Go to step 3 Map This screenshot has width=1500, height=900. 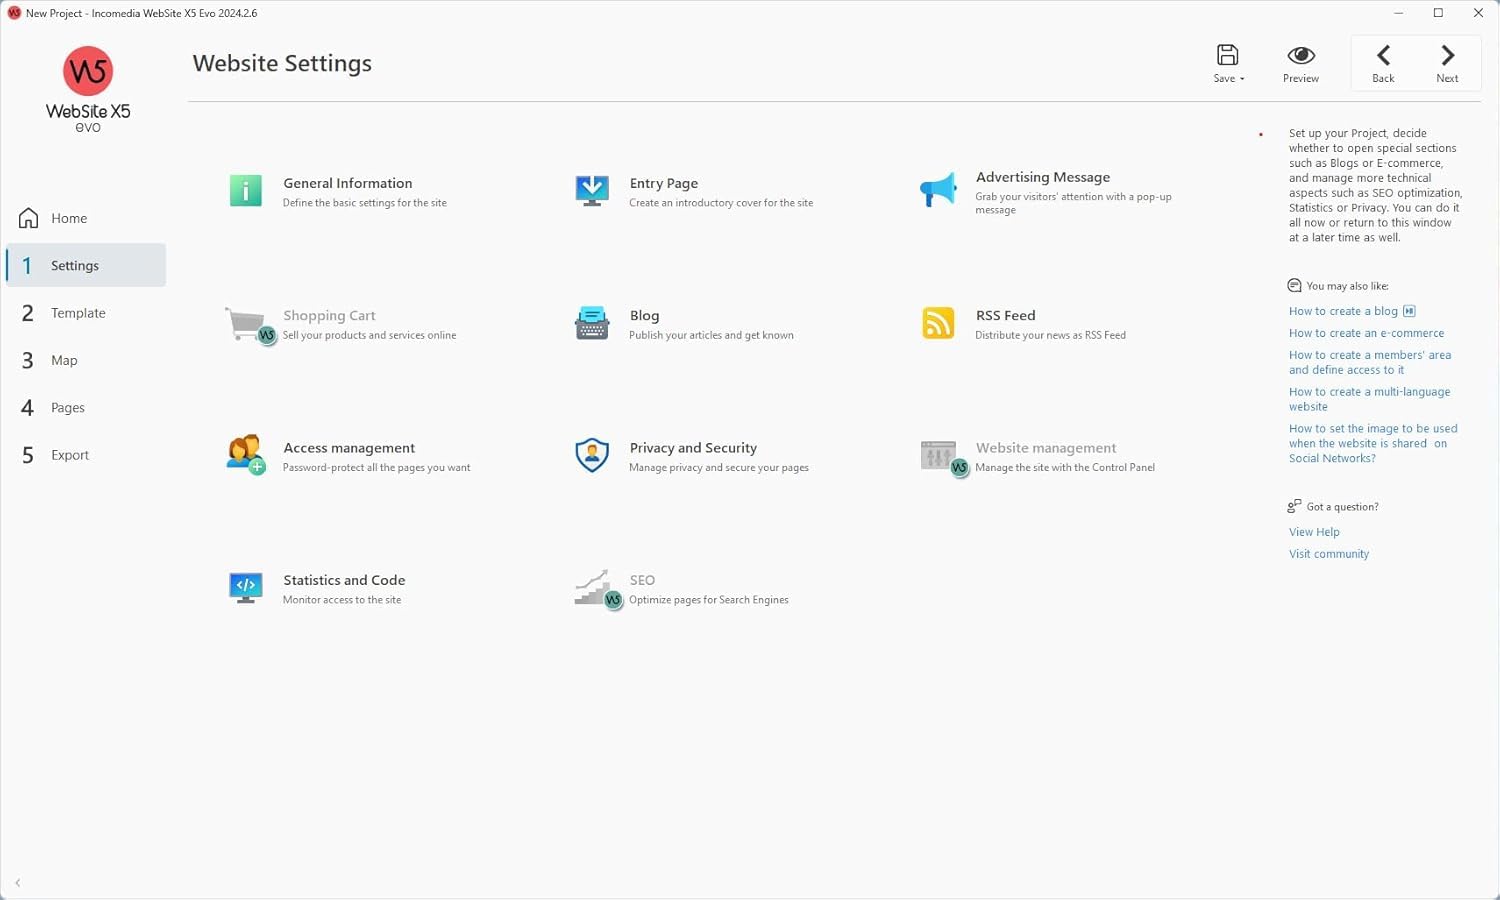(x=86, y=360)
